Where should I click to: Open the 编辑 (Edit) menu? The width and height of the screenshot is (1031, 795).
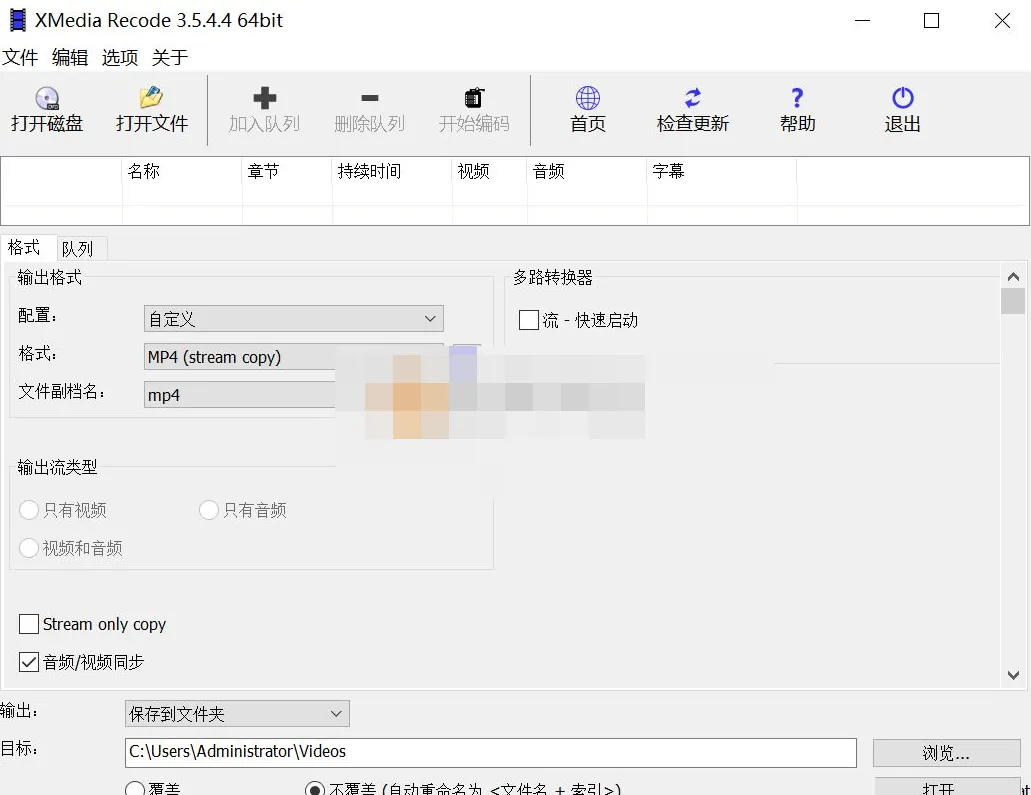[x=70, y=57]
